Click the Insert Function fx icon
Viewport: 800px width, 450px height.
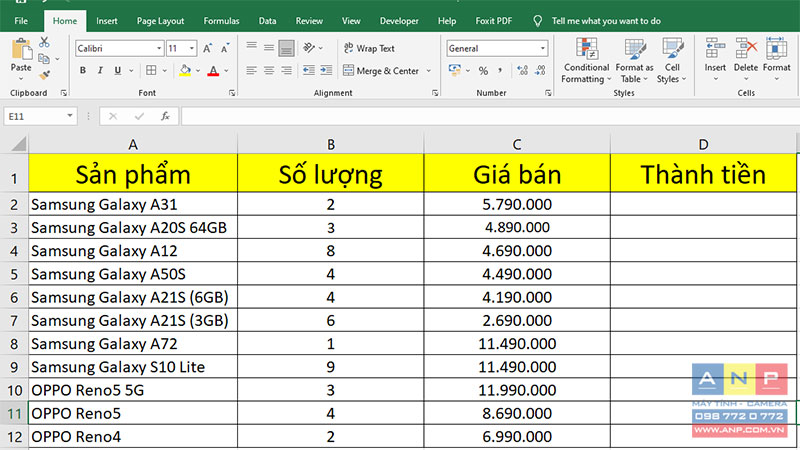165,116
